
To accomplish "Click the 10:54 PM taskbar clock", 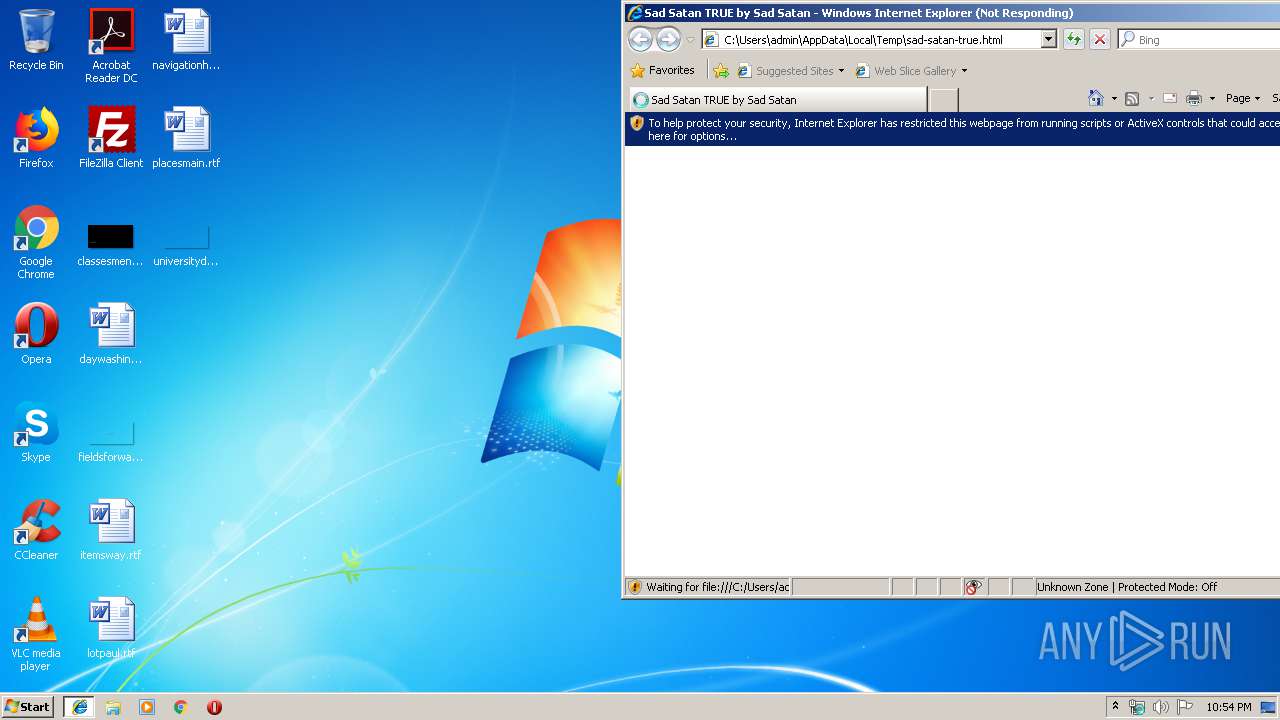I will click(1228, 707).
